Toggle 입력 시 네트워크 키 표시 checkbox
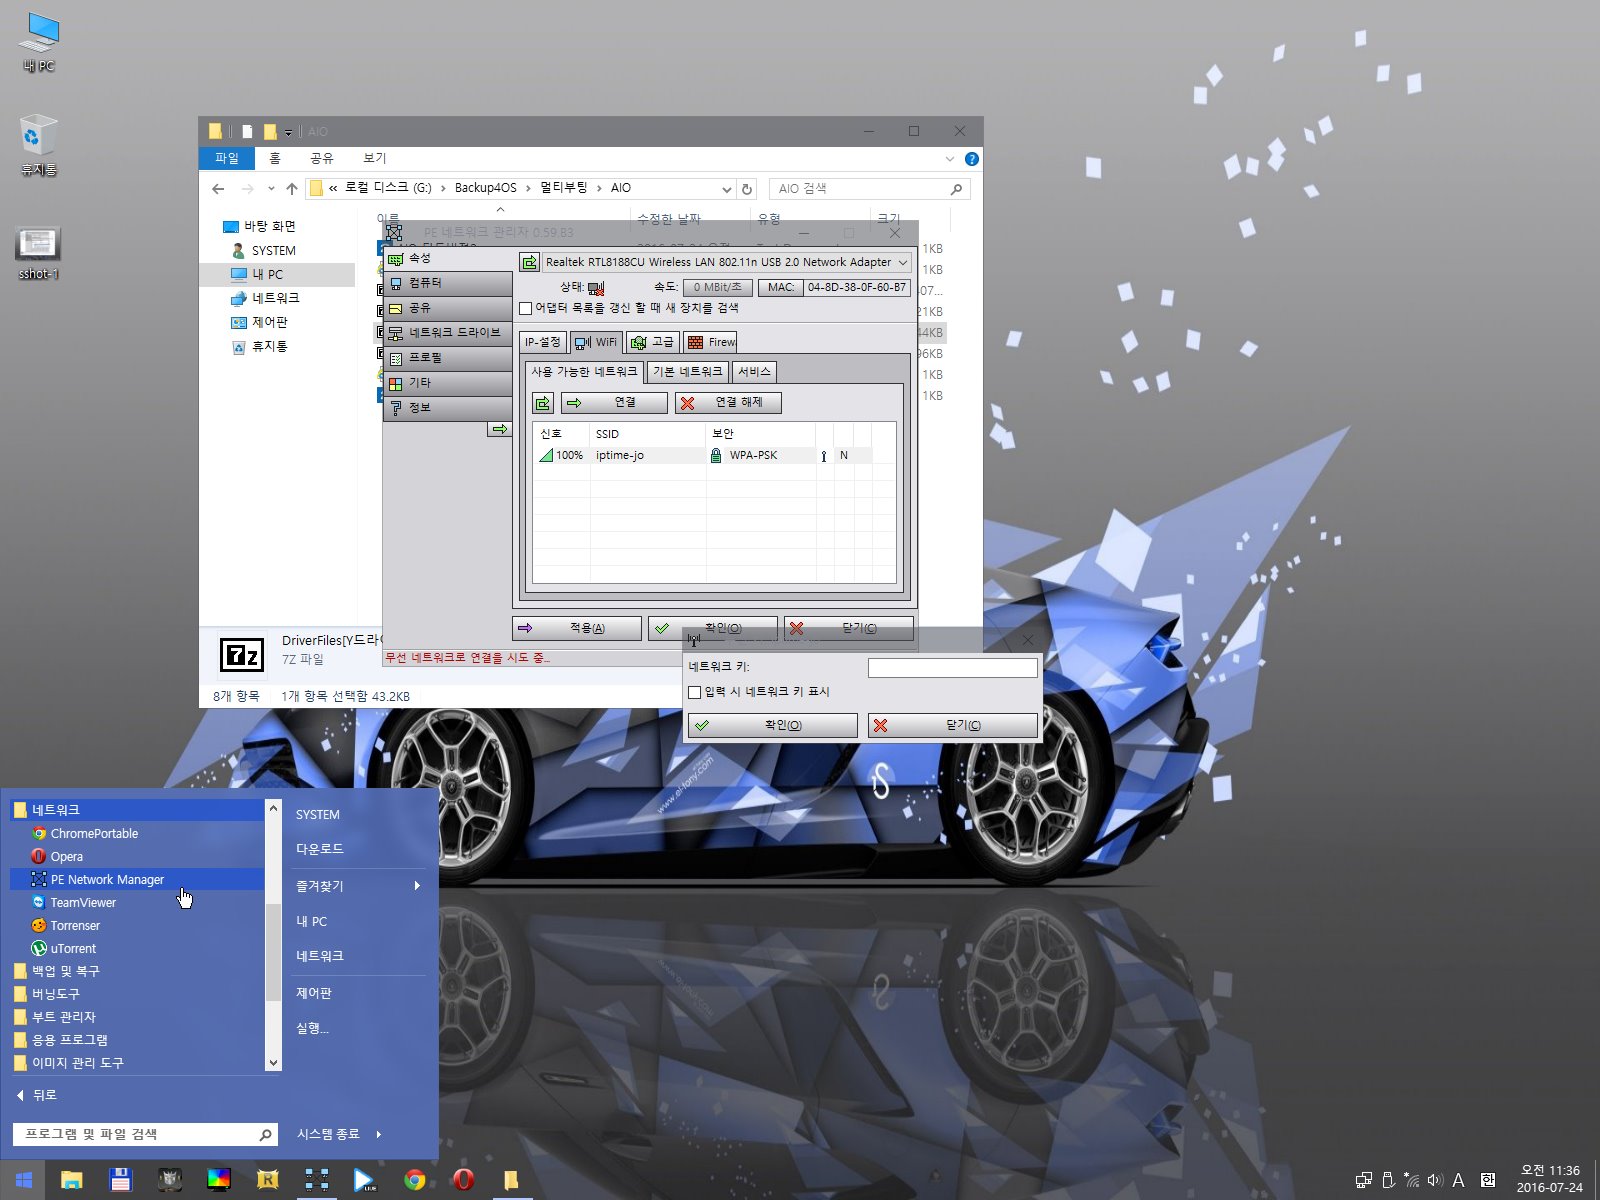The image size is (1600, 1200). pos(695,692)
